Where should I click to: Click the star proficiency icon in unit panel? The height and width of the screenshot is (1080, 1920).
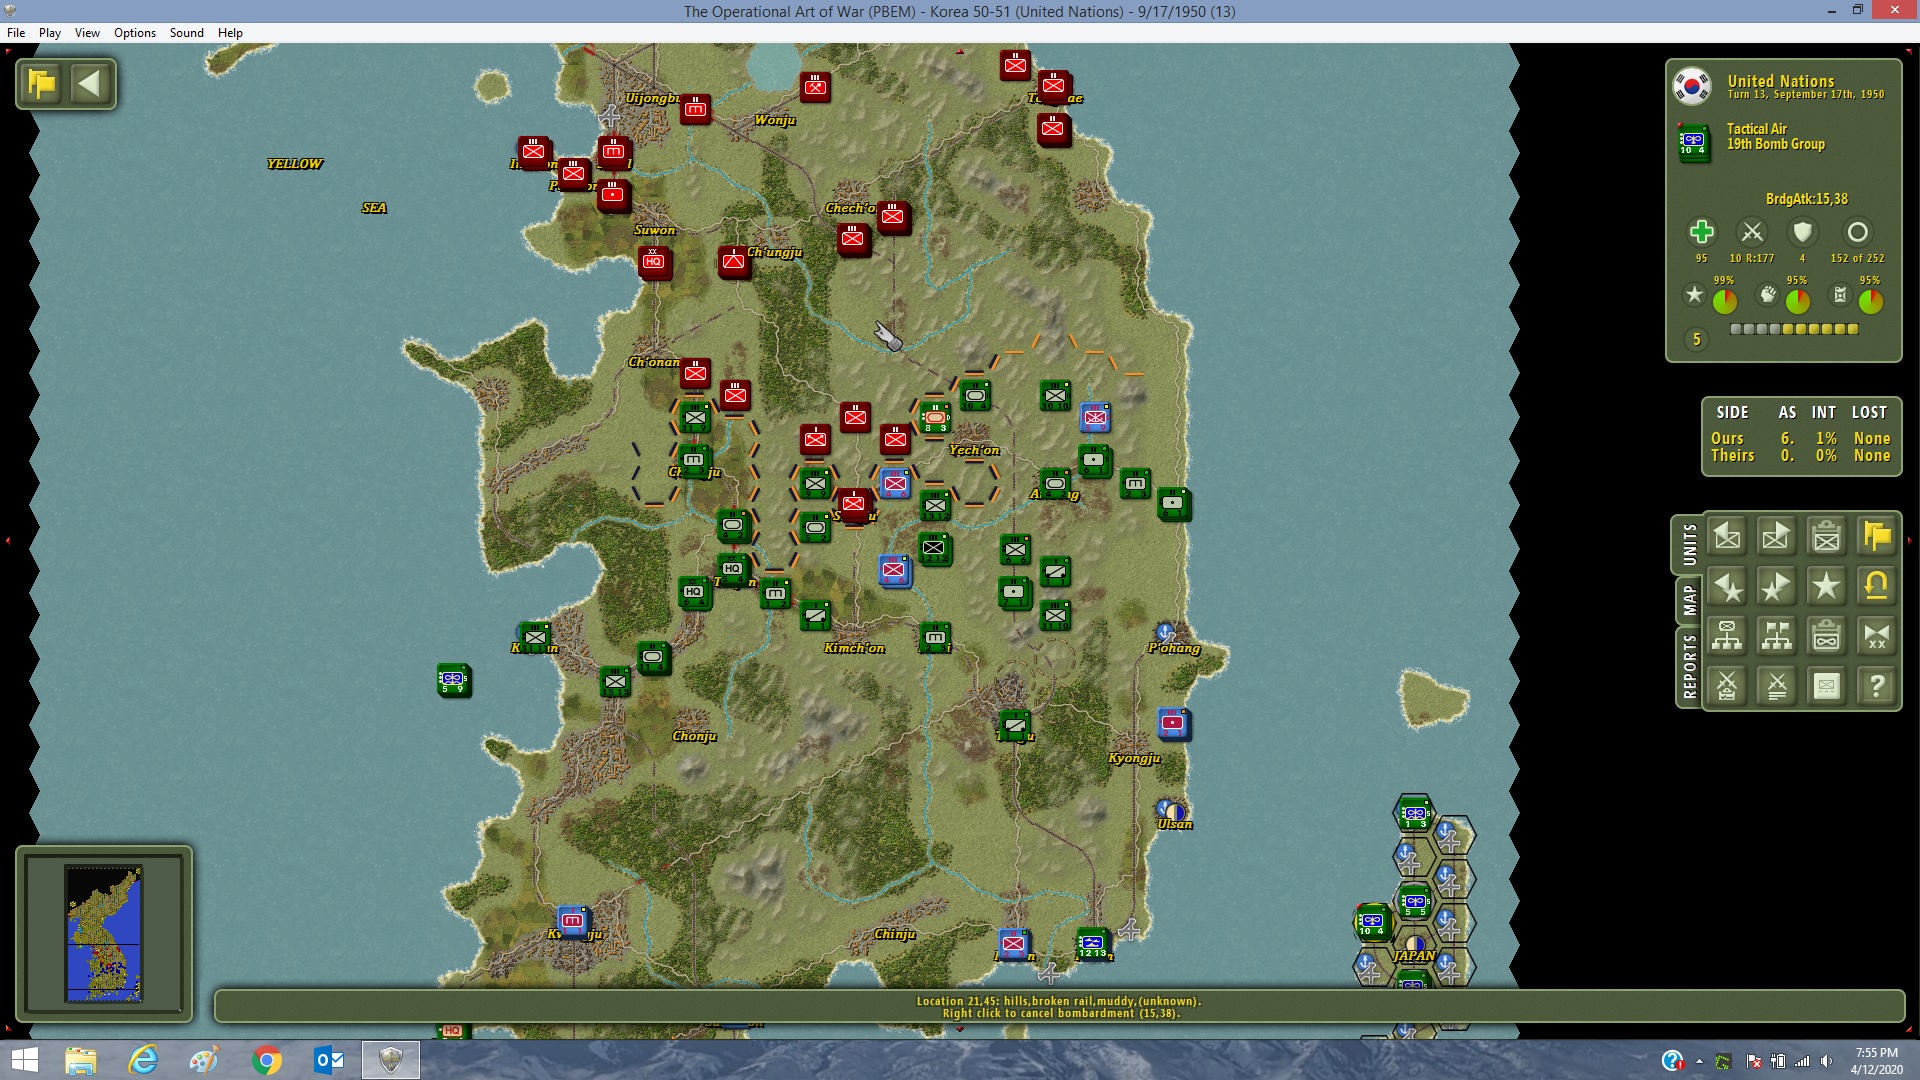pos(1694,294)
